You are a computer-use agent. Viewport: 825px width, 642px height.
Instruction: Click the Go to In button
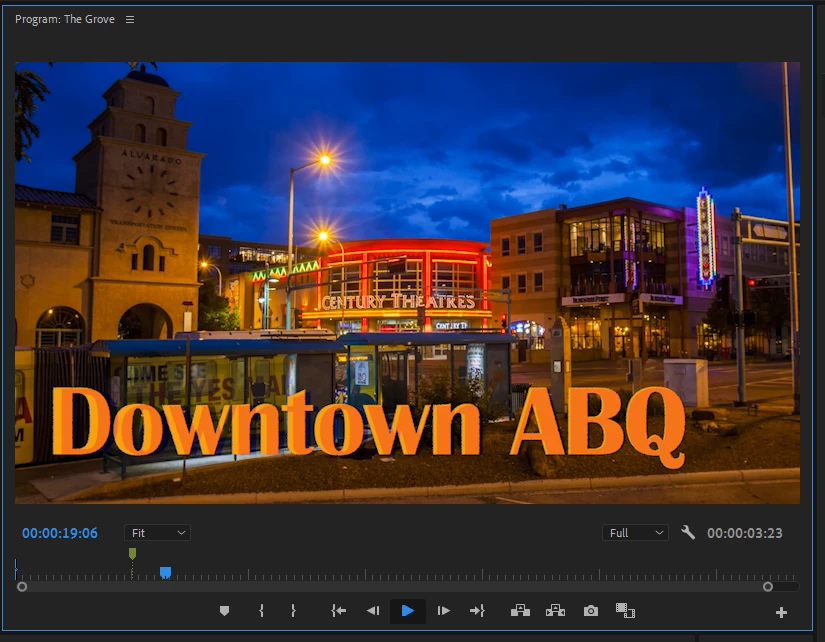pos(338,611)
